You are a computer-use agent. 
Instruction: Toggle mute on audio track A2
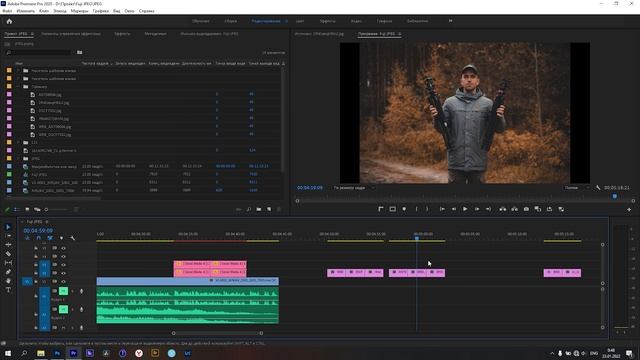(x=63, y=309)
